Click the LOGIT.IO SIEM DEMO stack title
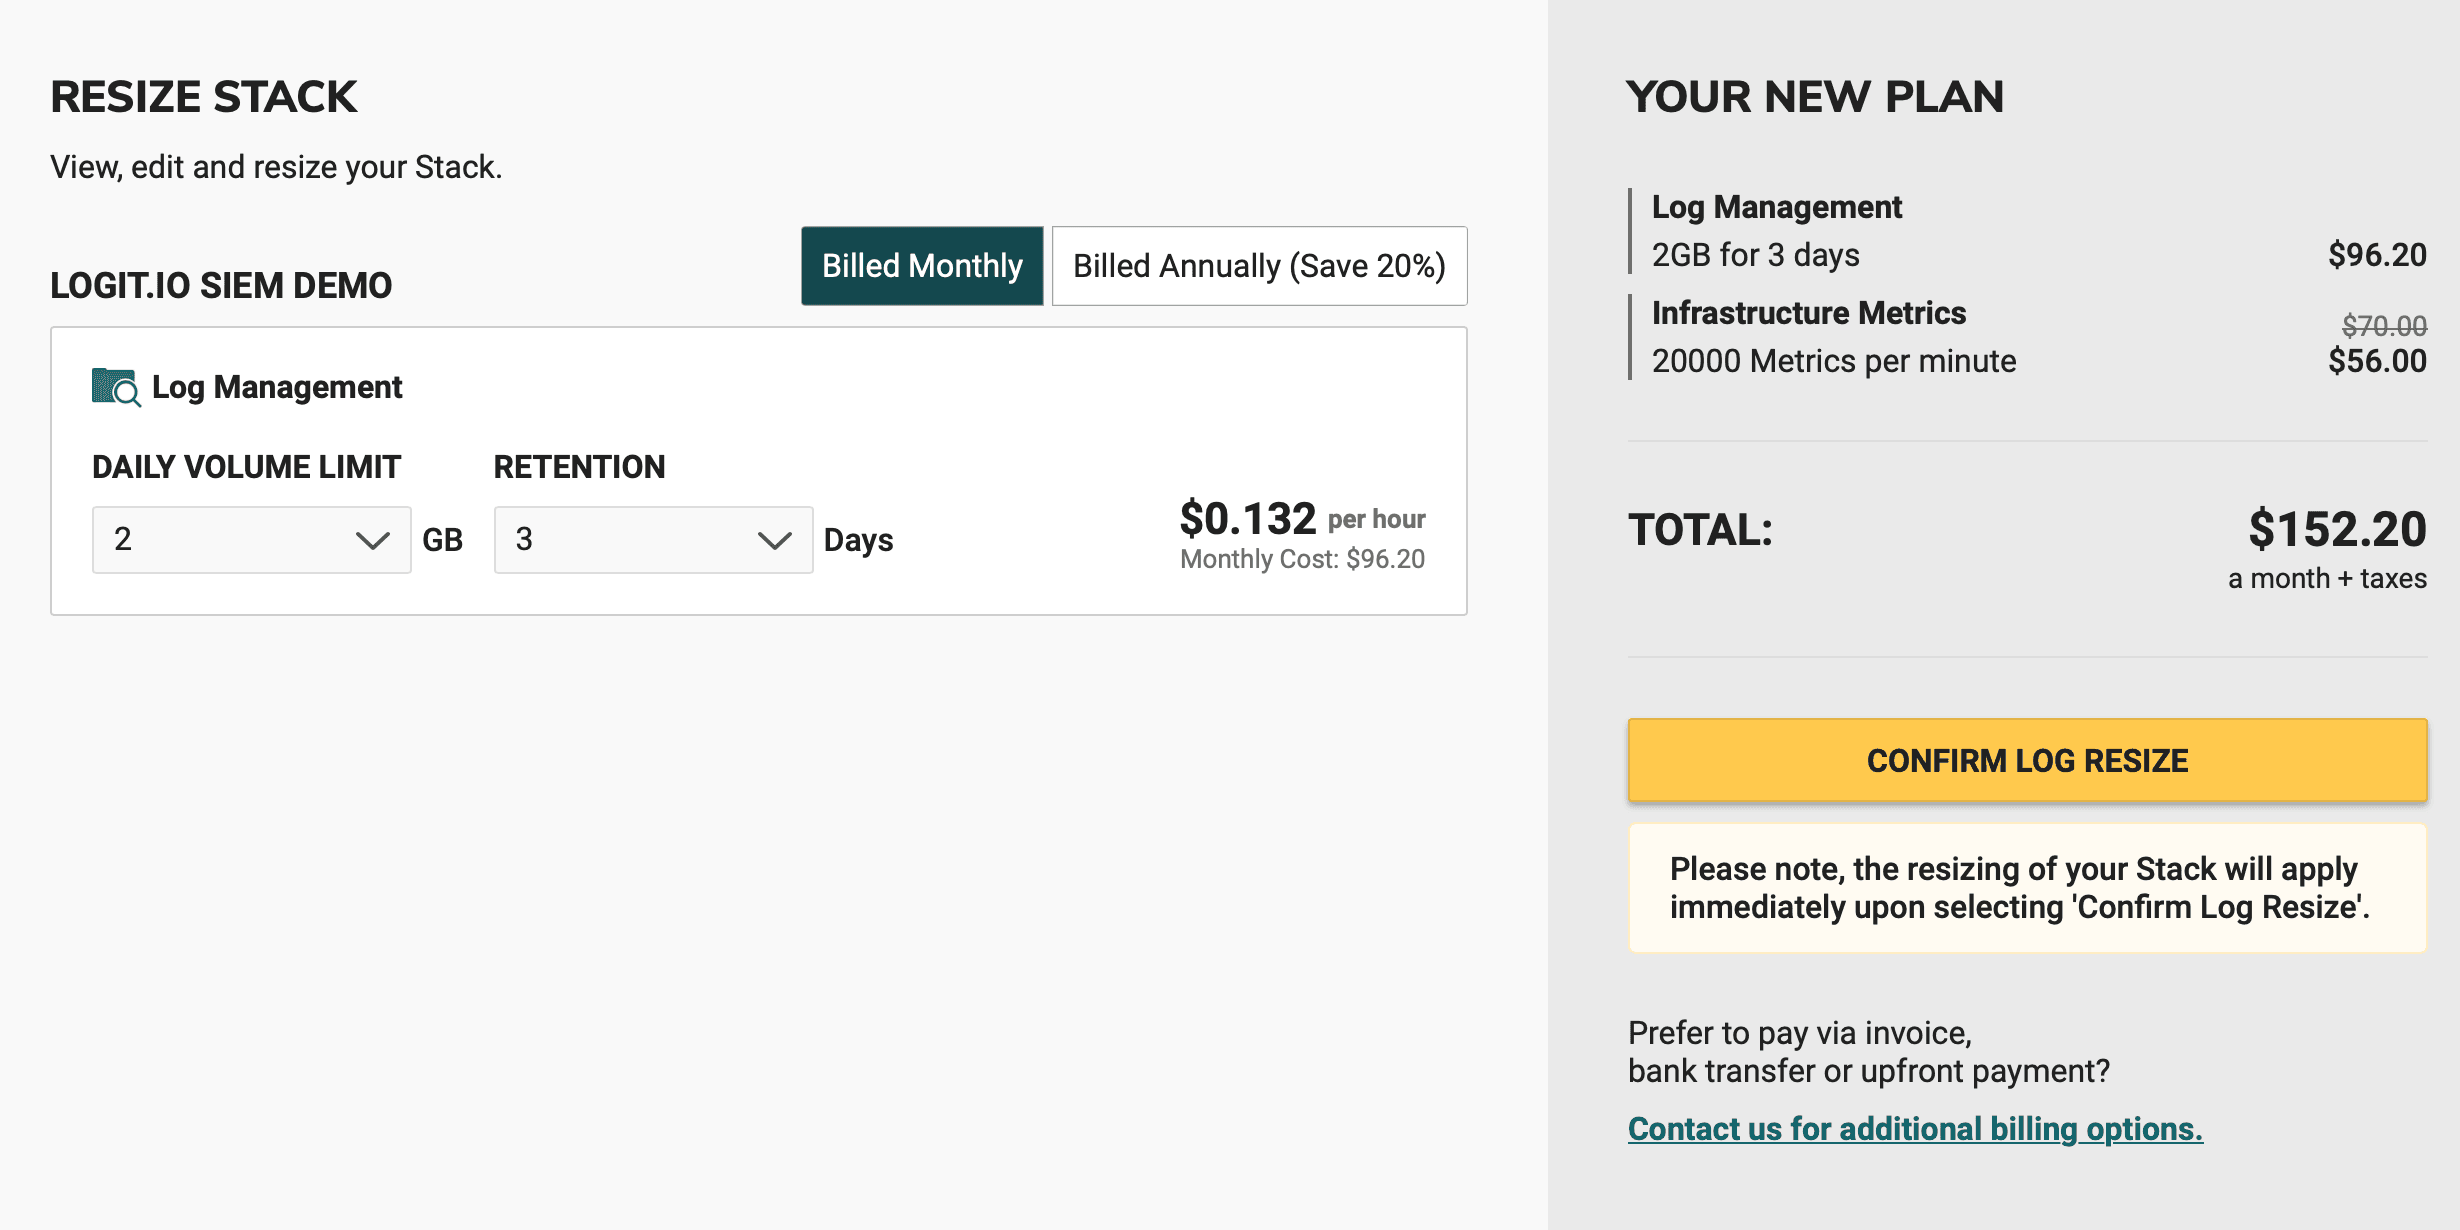The image size is (2460, 1230). pos(221,286)
